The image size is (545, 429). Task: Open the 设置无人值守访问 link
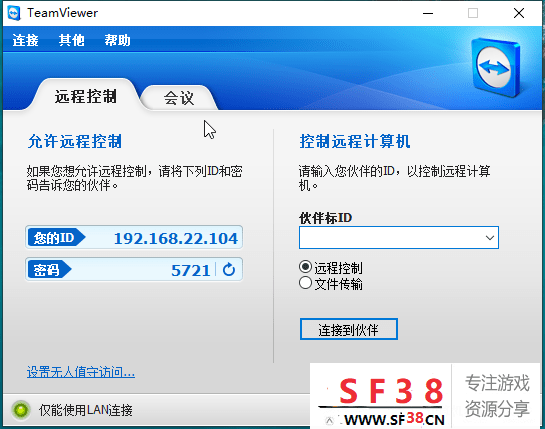pyautogui.click(x=81, y=372)
